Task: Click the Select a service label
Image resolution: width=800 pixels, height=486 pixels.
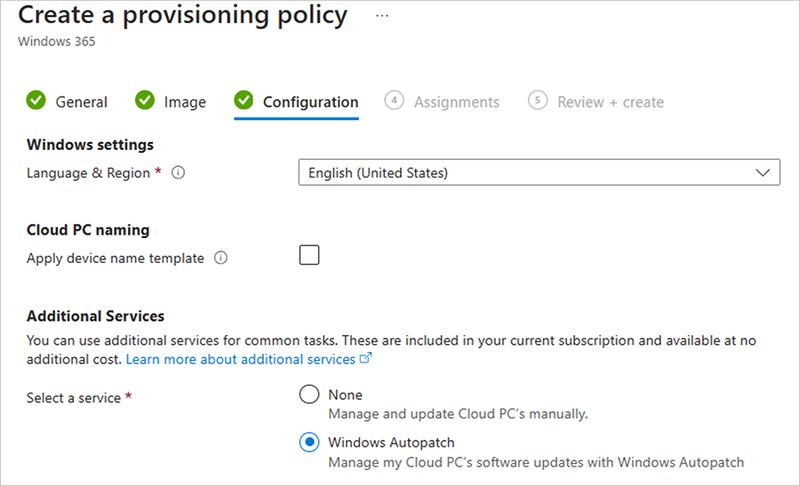Action: pos(73,398)
